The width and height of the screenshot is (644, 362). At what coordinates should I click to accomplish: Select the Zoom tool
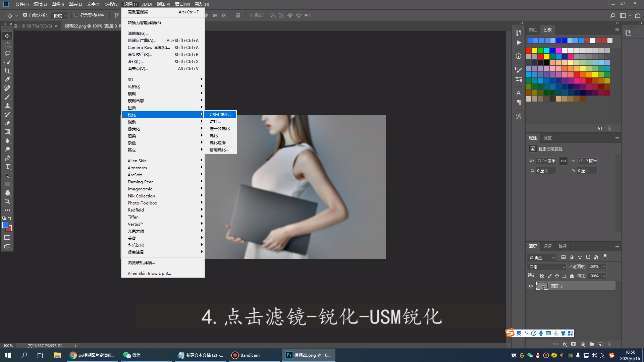click(x=7, y=201)
